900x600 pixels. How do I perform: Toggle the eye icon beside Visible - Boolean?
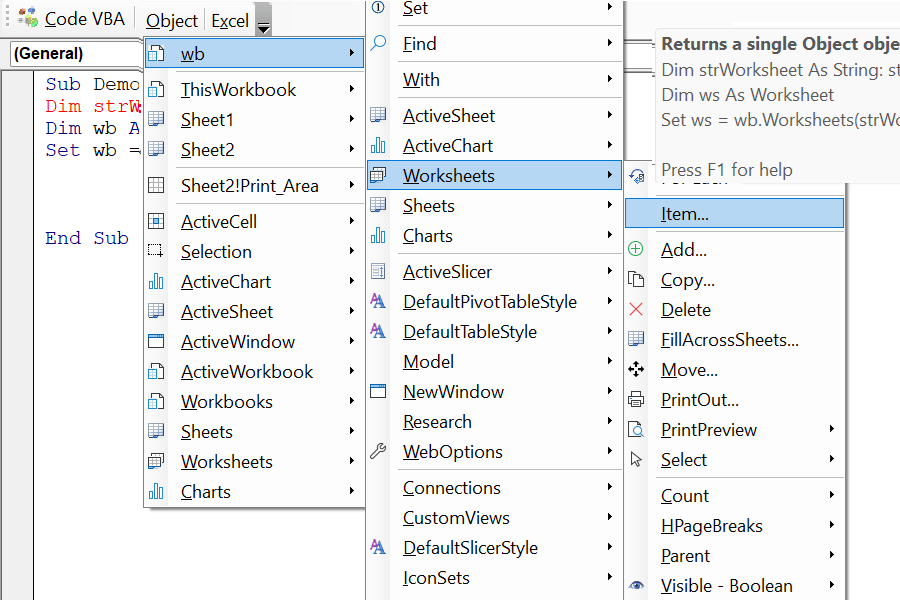(x=637, y=585)
